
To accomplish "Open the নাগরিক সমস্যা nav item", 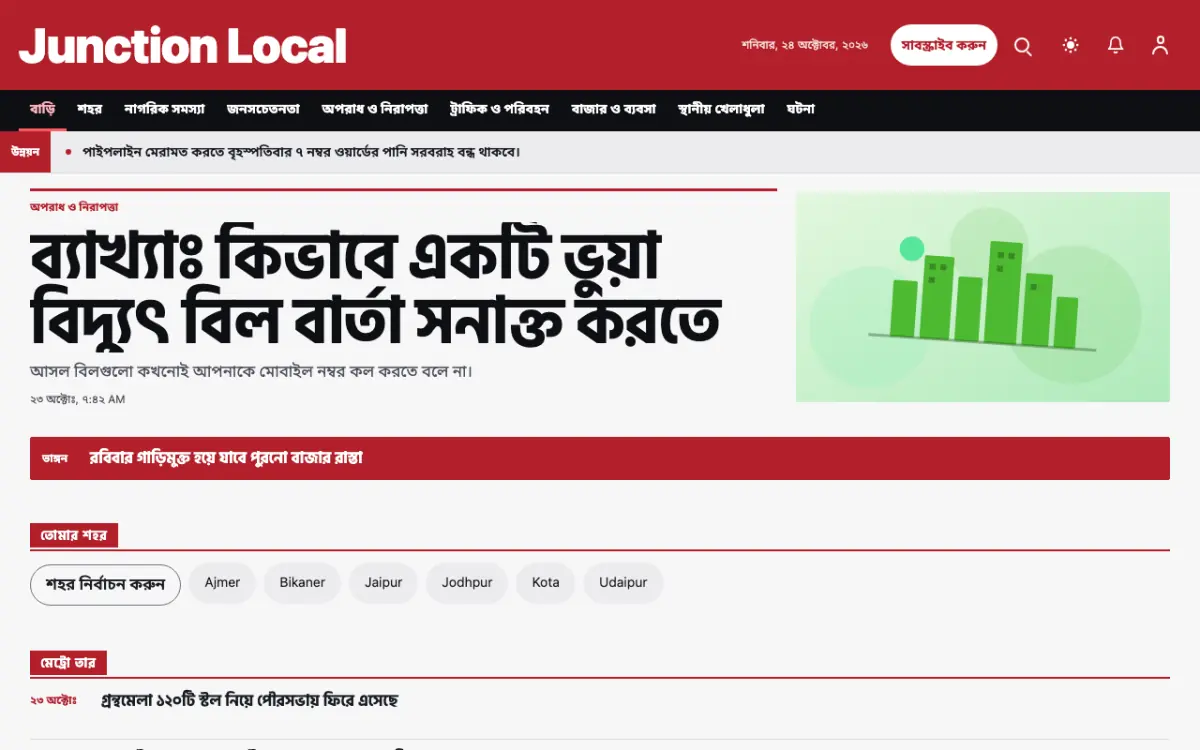I will coord(165,109).
